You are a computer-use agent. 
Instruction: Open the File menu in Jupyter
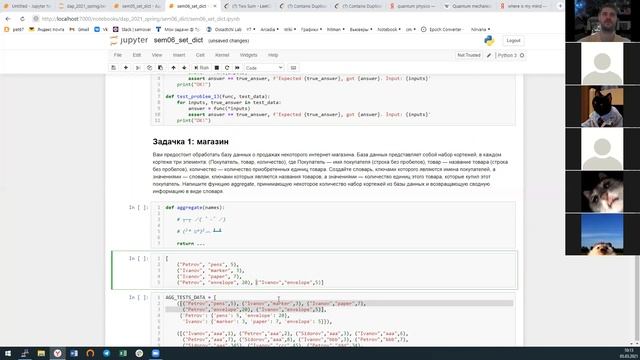pyautogui.click(x=118, y=55)
